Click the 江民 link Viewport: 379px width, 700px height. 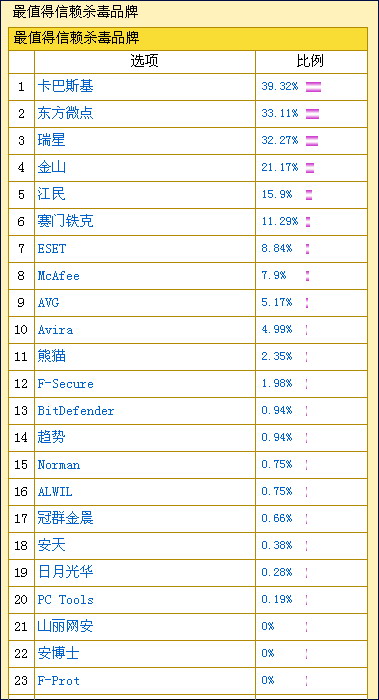[51, 194]
